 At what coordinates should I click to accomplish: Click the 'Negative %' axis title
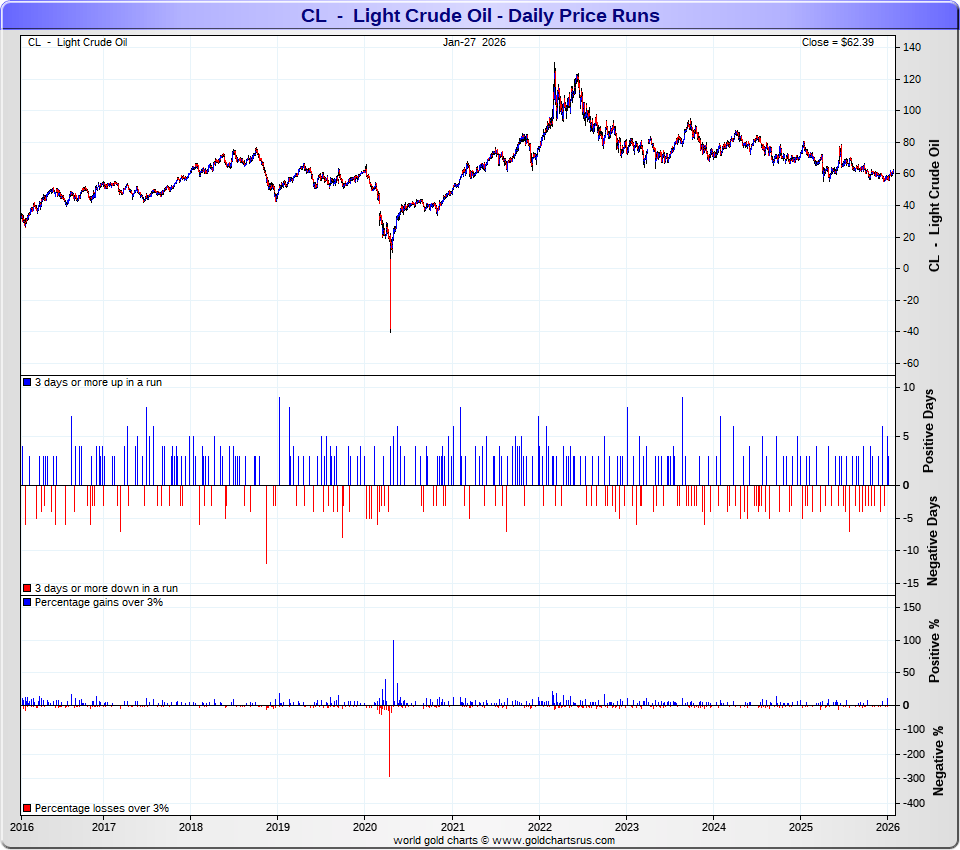pyautogui.click(x=937, y=761)
